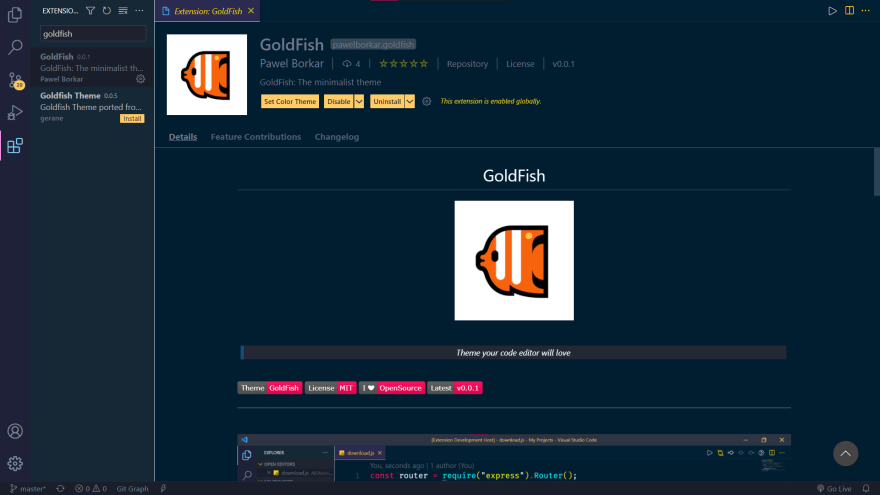Open the Search view in activity bar
The image size is (880, 495).
coord(15,47)
